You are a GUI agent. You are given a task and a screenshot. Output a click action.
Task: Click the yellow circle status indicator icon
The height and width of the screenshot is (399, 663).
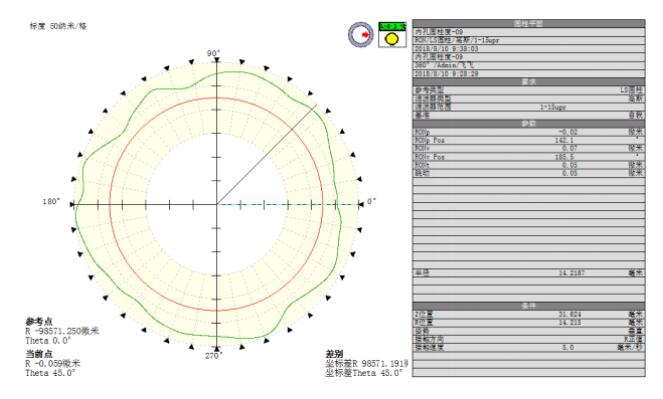click(392, 39)
